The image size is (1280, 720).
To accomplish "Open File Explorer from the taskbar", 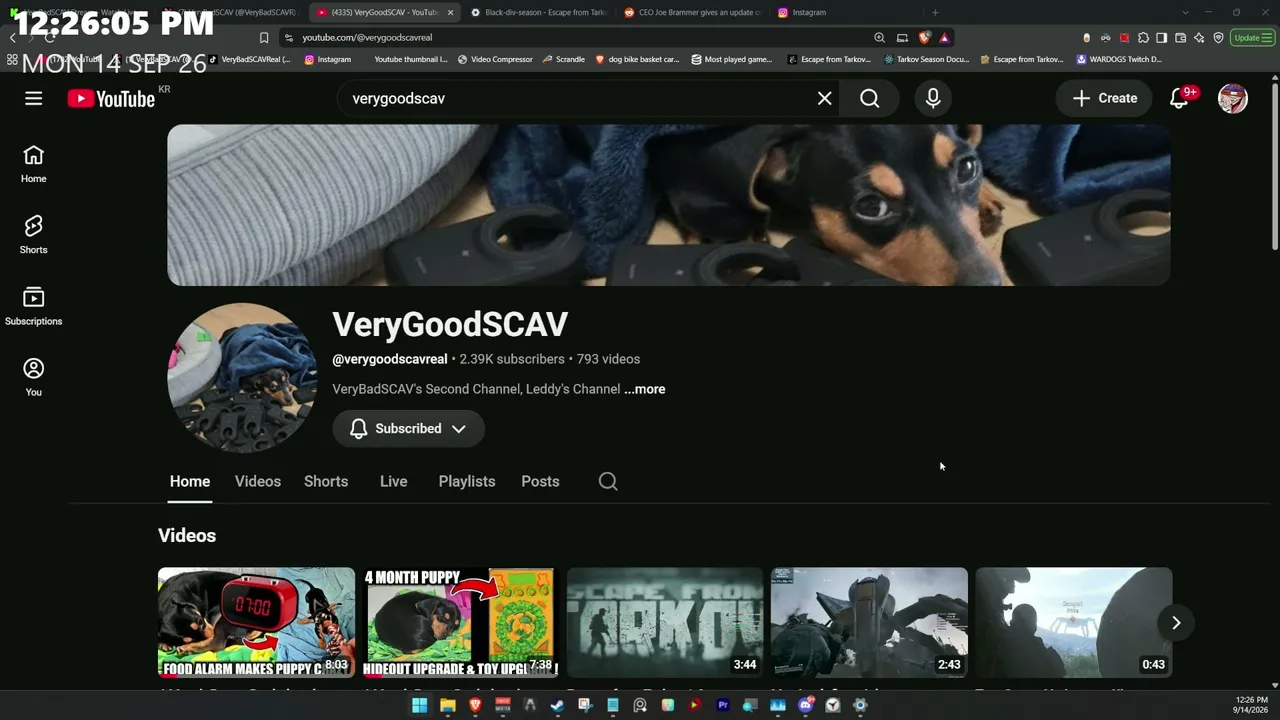I will click(x=448, y=705).
